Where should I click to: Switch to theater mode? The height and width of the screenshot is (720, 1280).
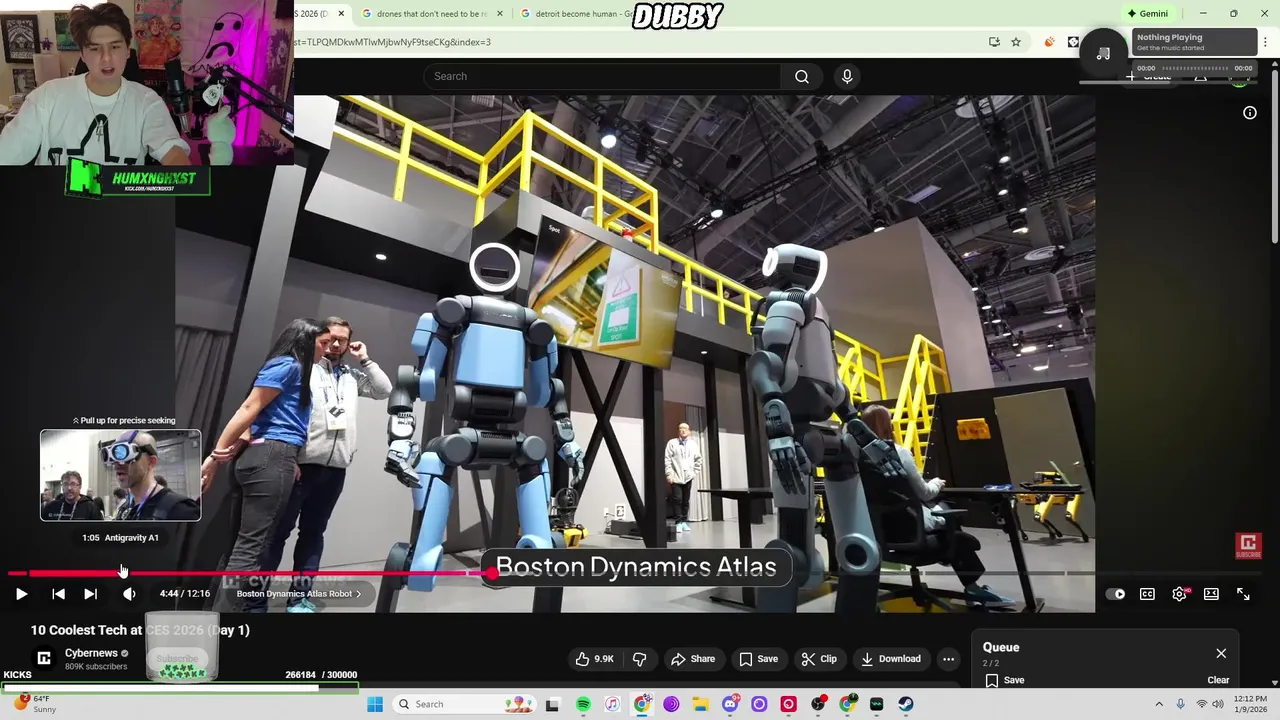pyautogui.click(x=1211, y=594)
